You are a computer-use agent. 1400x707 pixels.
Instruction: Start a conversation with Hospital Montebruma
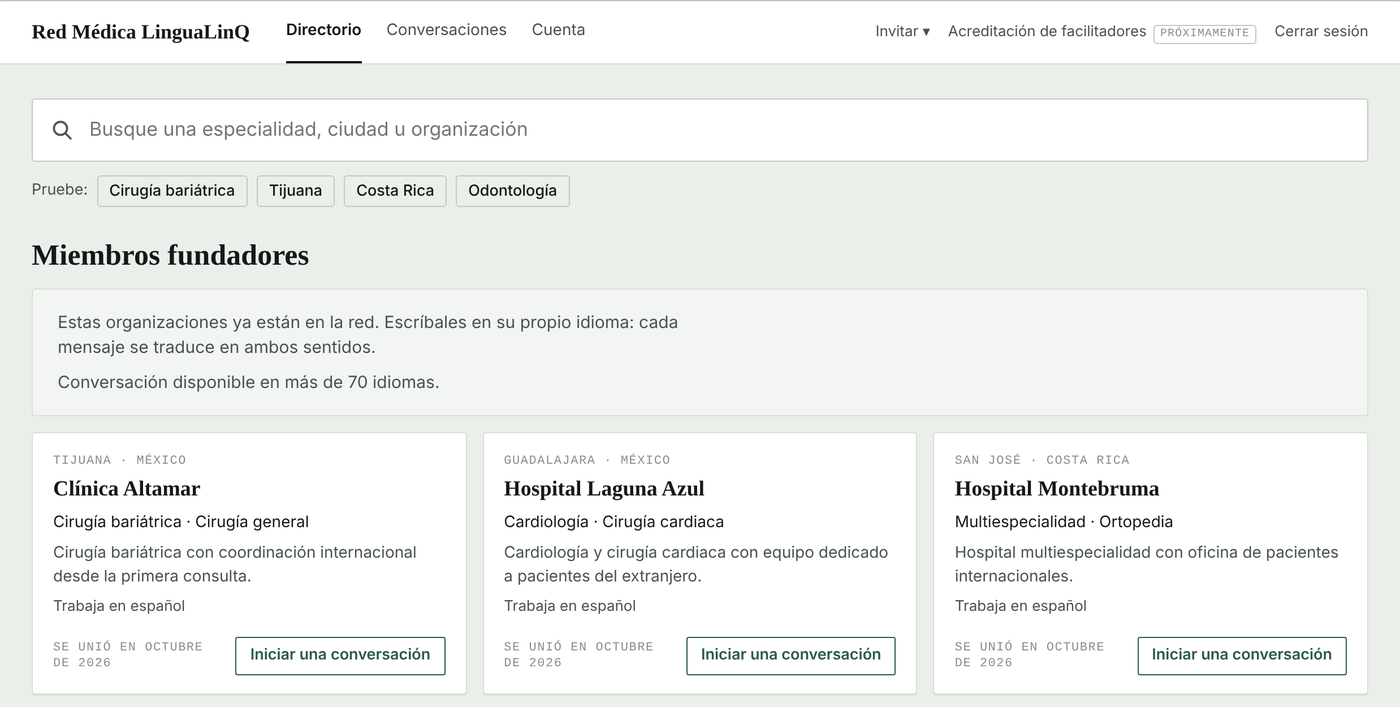coord(1242,655)
